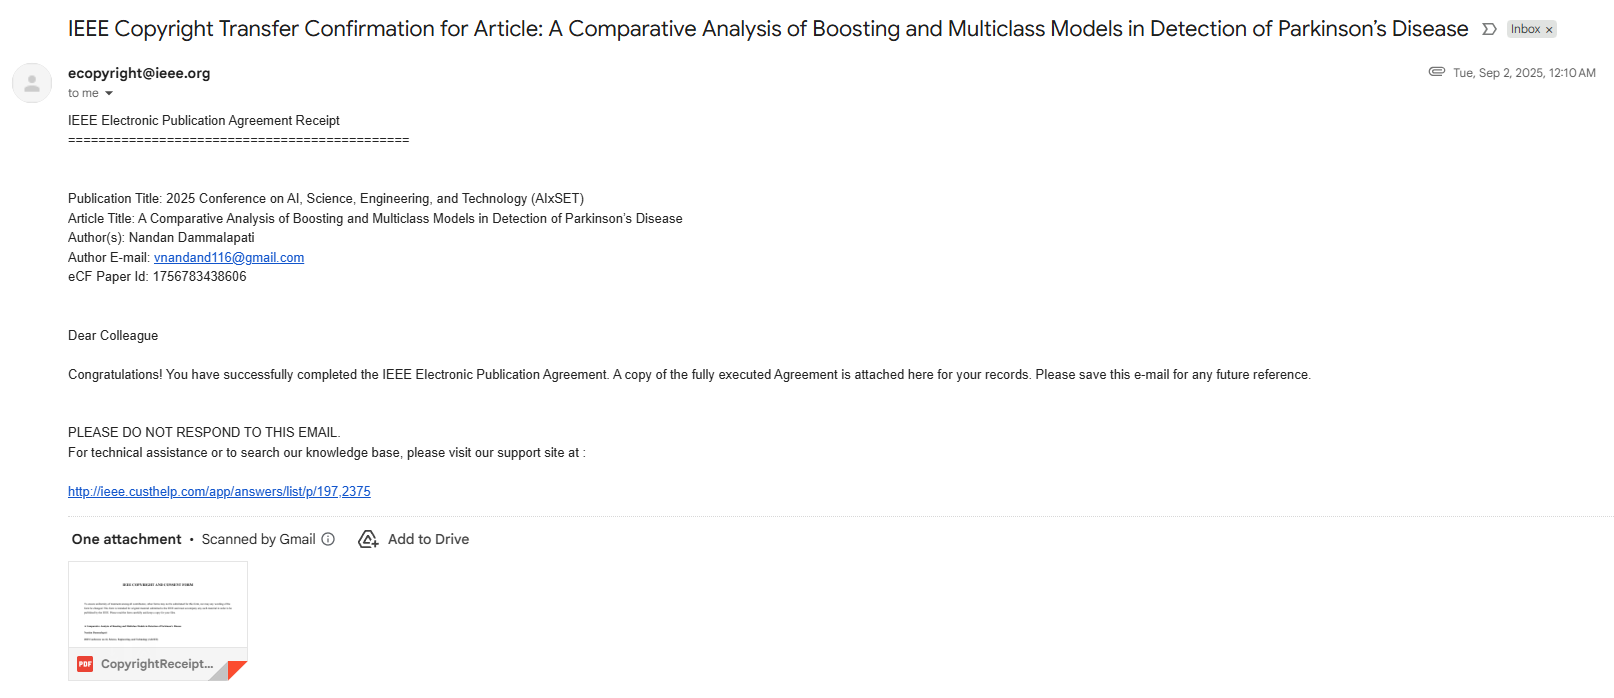Click the 'One attachment' heading
This screenshot has height=698, width=1614.
126,539
